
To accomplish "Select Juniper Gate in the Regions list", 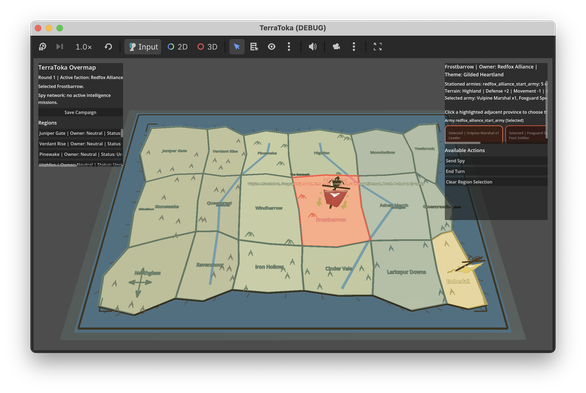I will point(80,133).
